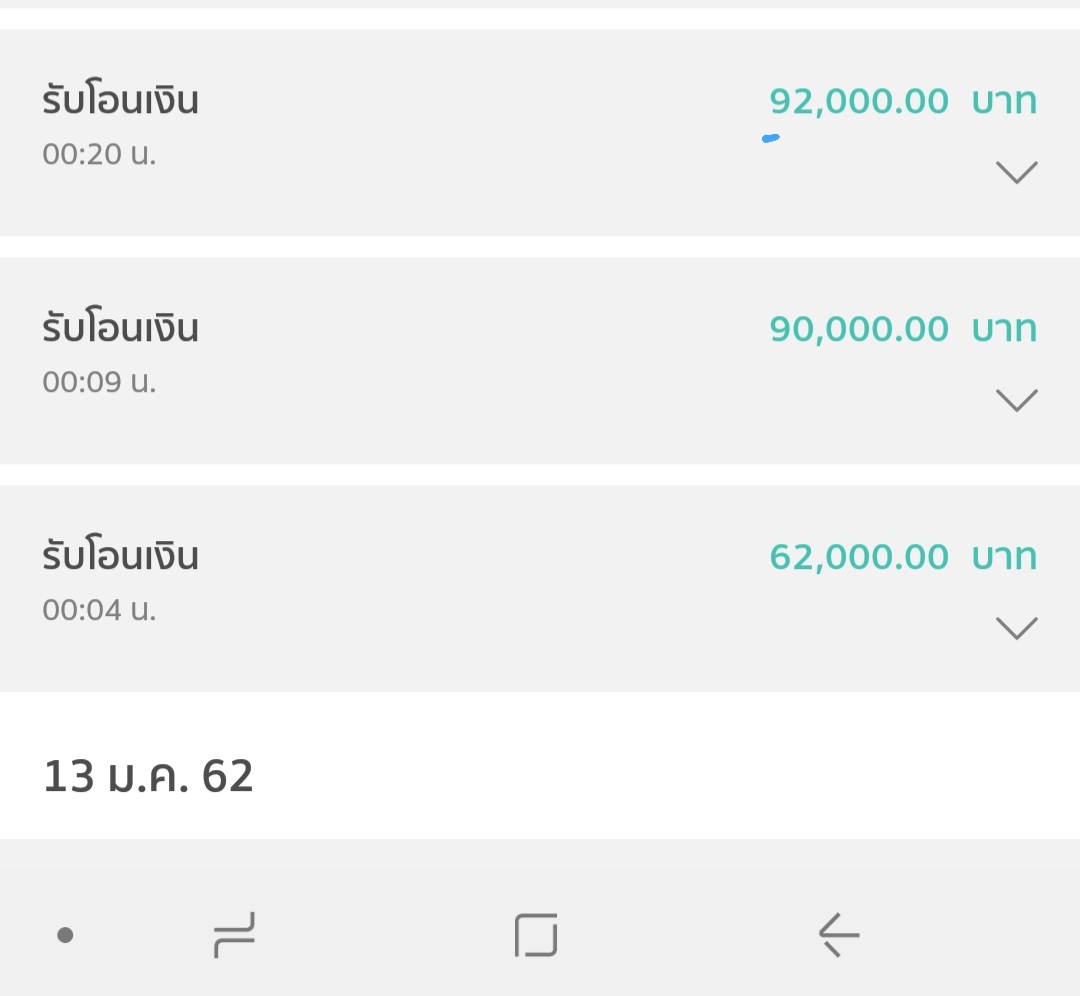Expand the 92,000.00 transfer details chevron
This screenshot has height=996, width=1080.
1017,172
